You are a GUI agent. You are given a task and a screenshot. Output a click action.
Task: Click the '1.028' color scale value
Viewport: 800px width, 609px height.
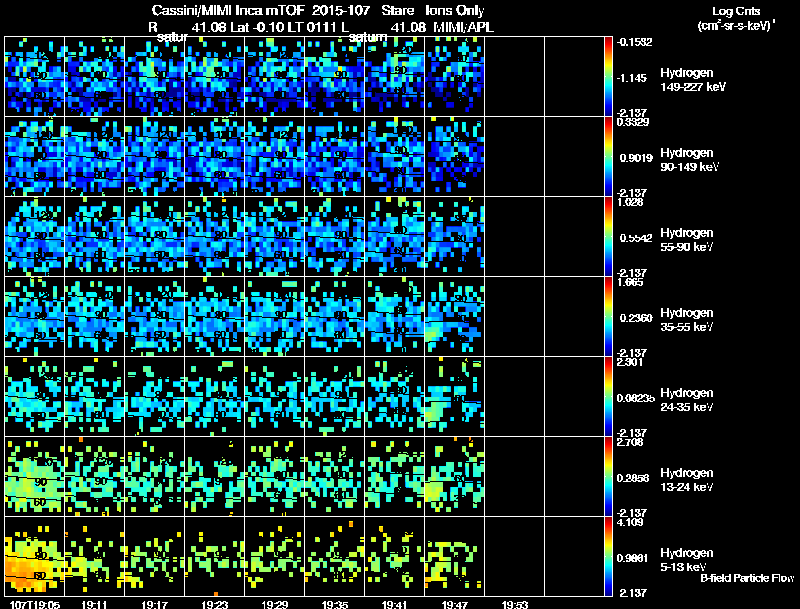630,202
